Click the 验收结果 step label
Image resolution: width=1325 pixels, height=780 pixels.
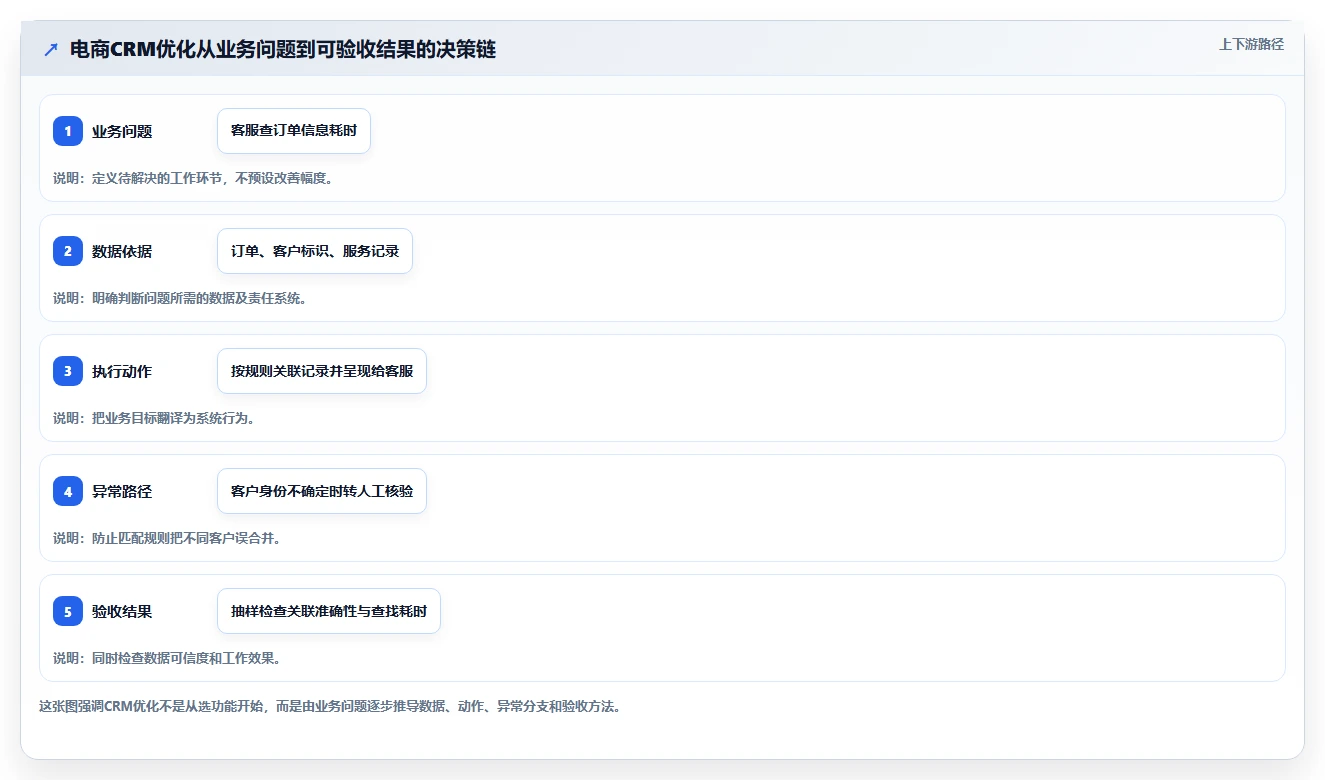122,611
